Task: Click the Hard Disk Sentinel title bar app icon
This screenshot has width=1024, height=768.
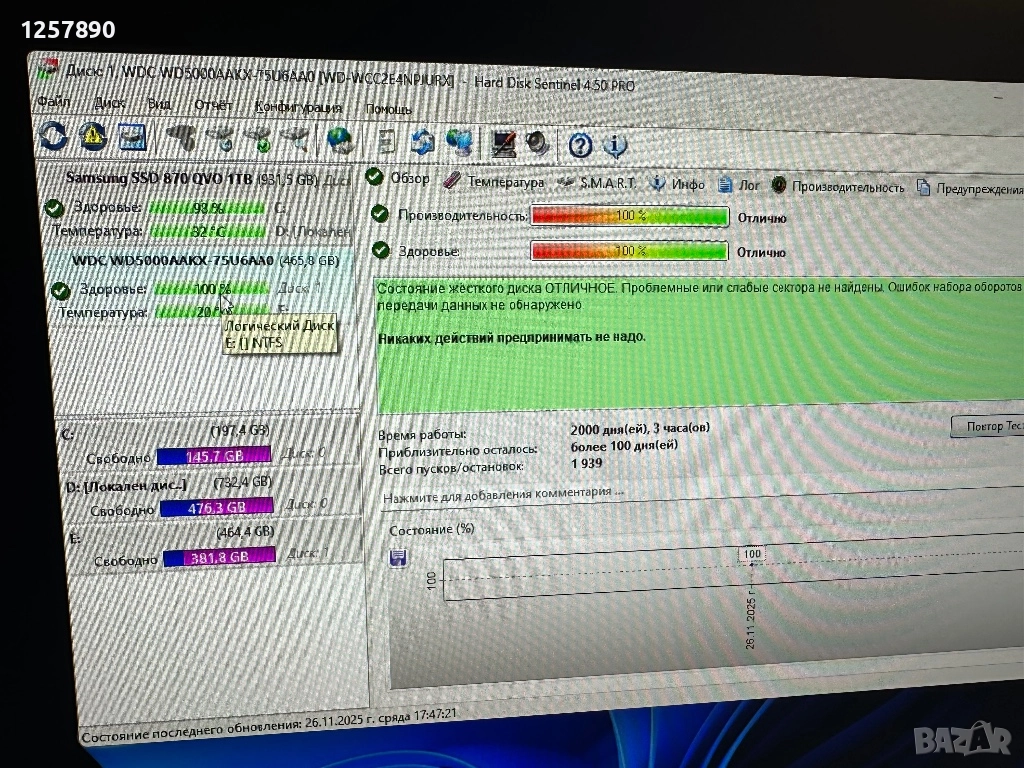Action: point(48,69)
